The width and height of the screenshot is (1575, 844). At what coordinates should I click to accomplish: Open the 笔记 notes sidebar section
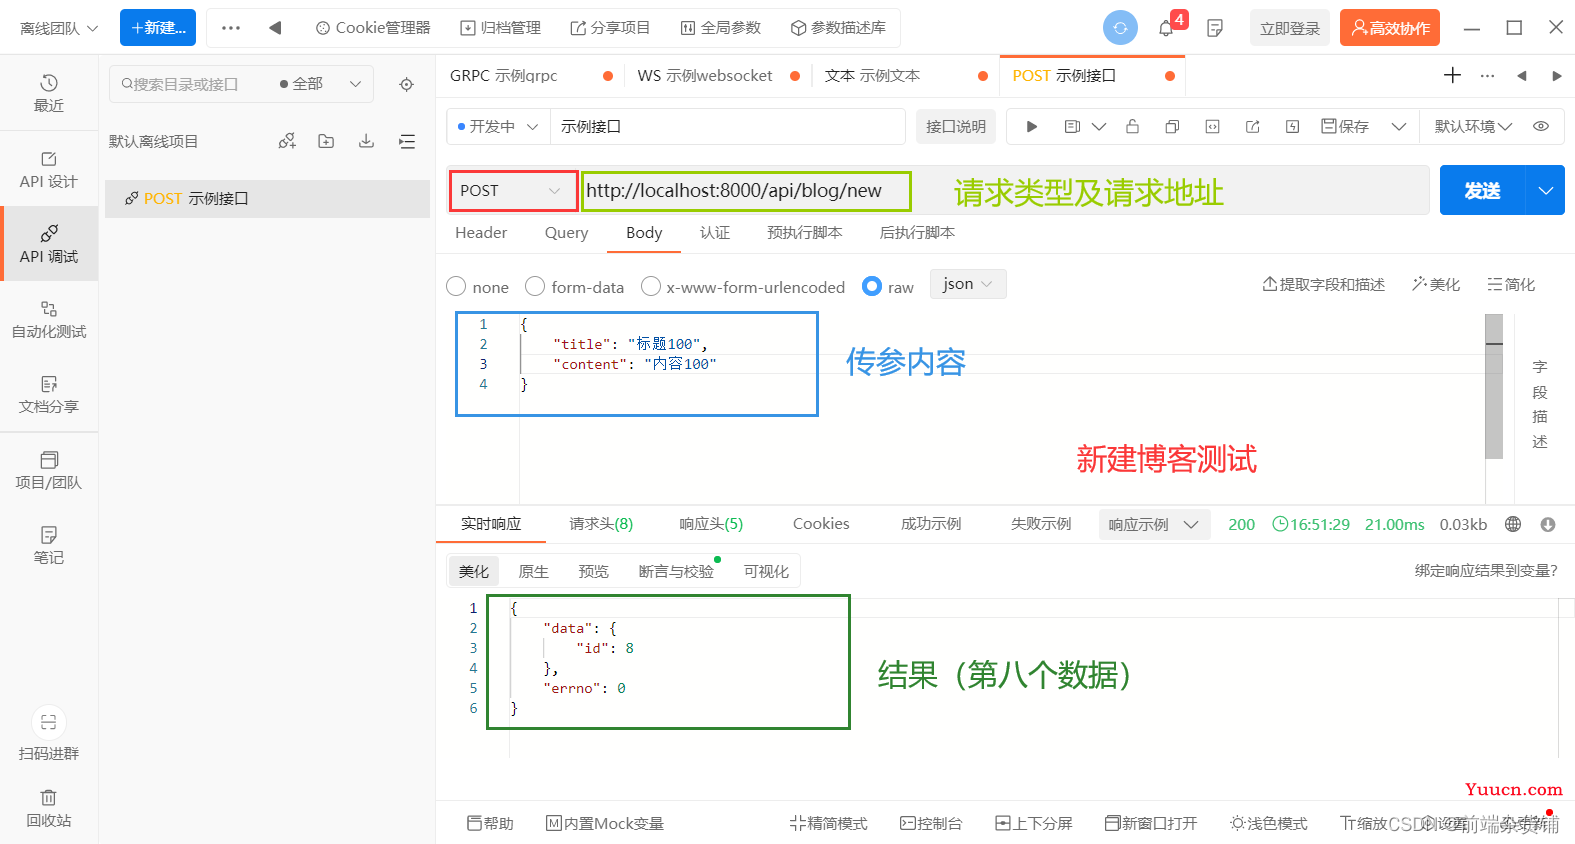point(49,545)
